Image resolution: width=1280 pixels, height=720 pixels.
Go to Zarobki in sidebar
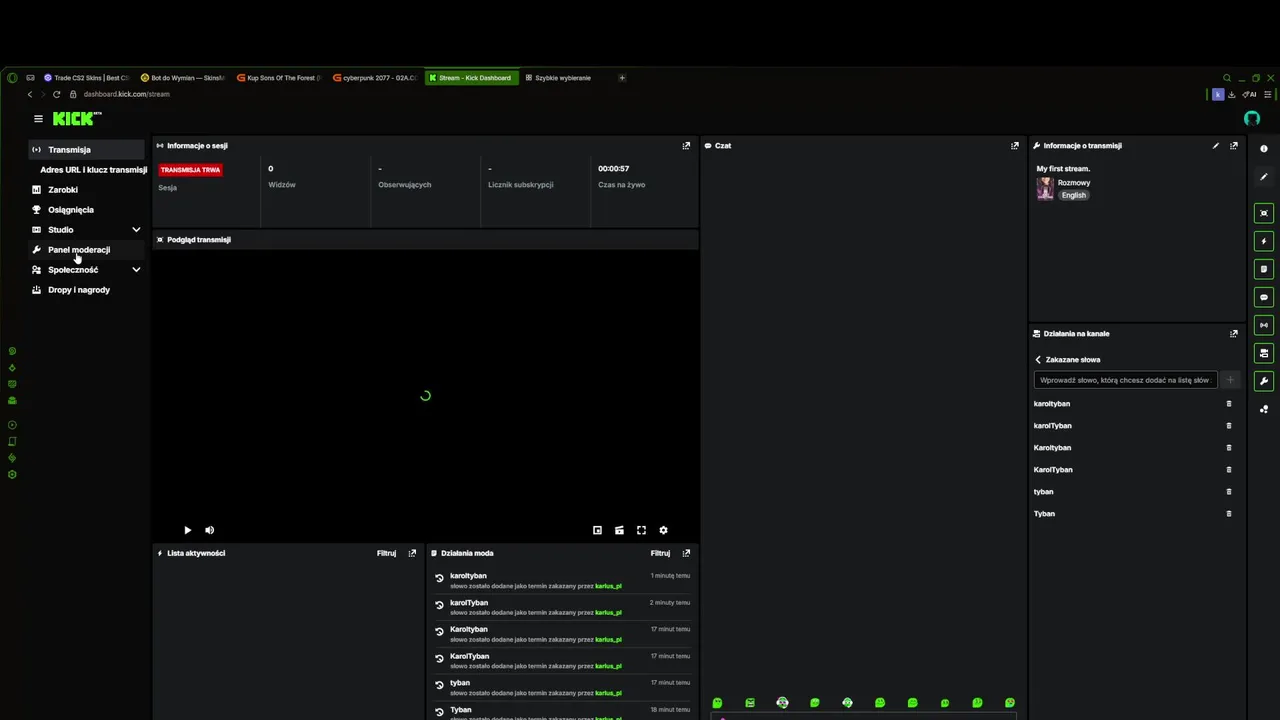tap(63, 190)
